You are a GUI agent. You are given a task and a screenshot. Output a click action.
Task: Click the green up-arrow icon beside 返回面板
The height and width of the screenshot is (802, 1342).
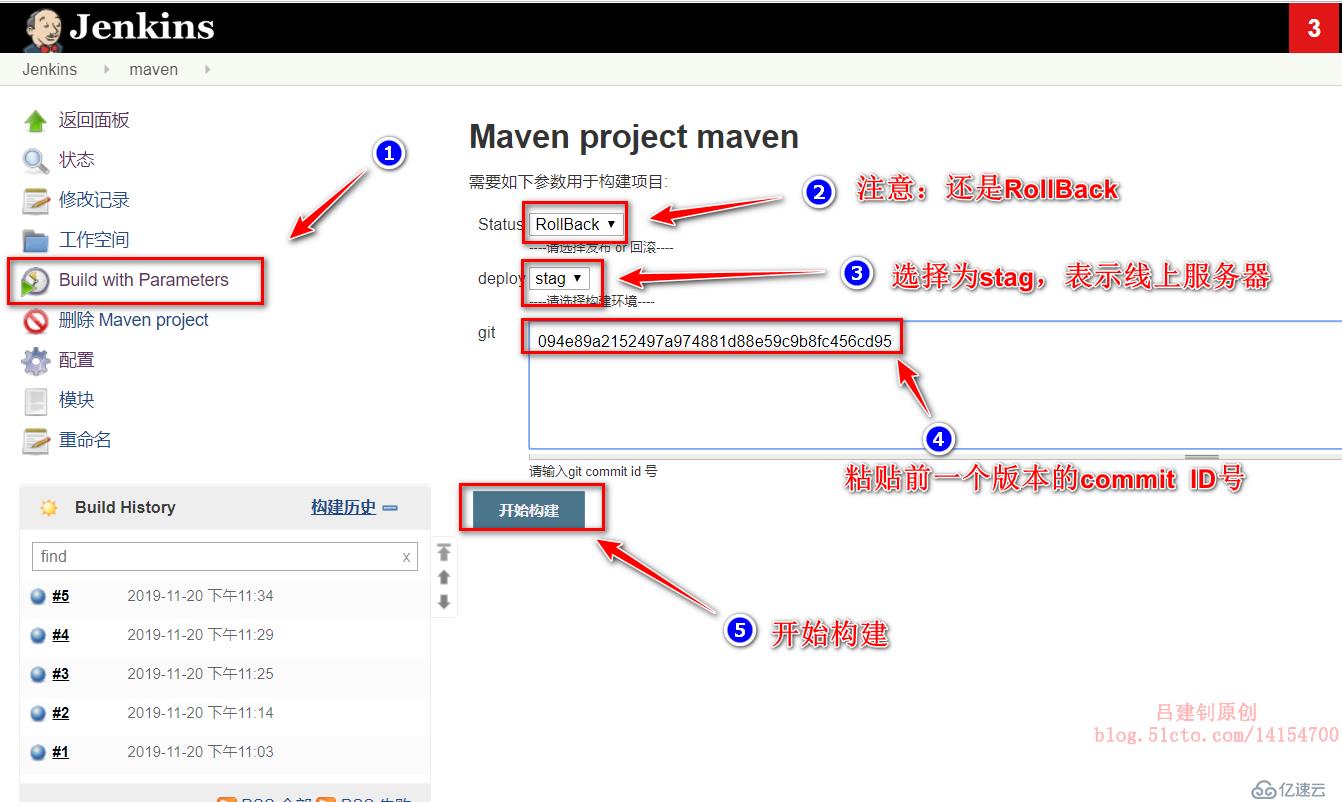coord(35,121)
